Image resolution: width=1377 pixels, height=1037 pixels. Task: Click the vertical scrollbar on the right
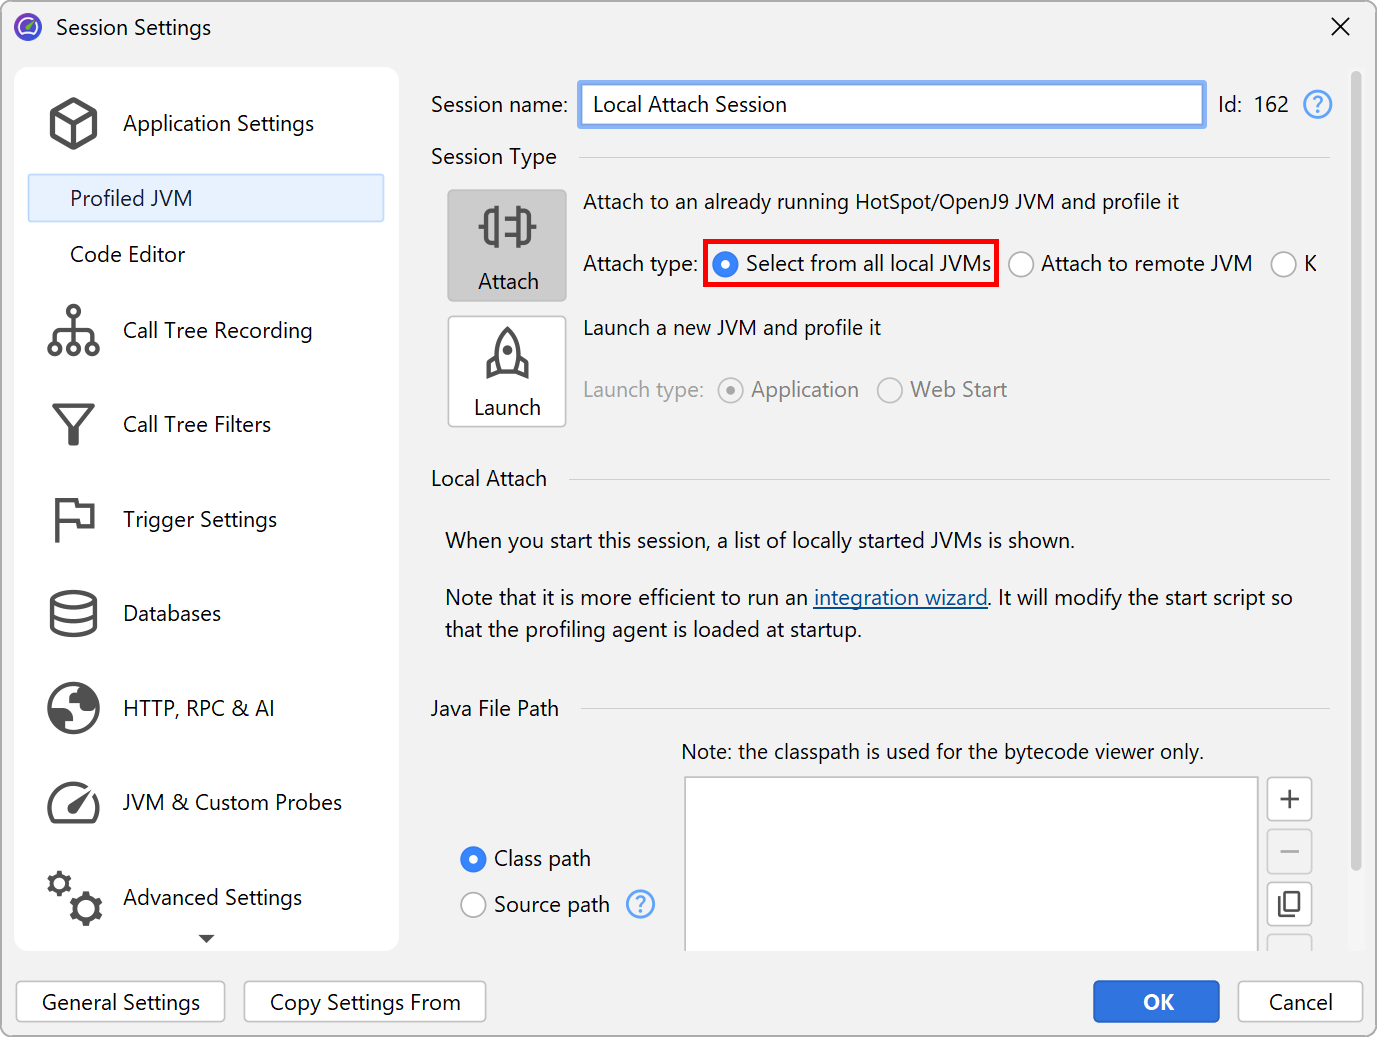1355,470
